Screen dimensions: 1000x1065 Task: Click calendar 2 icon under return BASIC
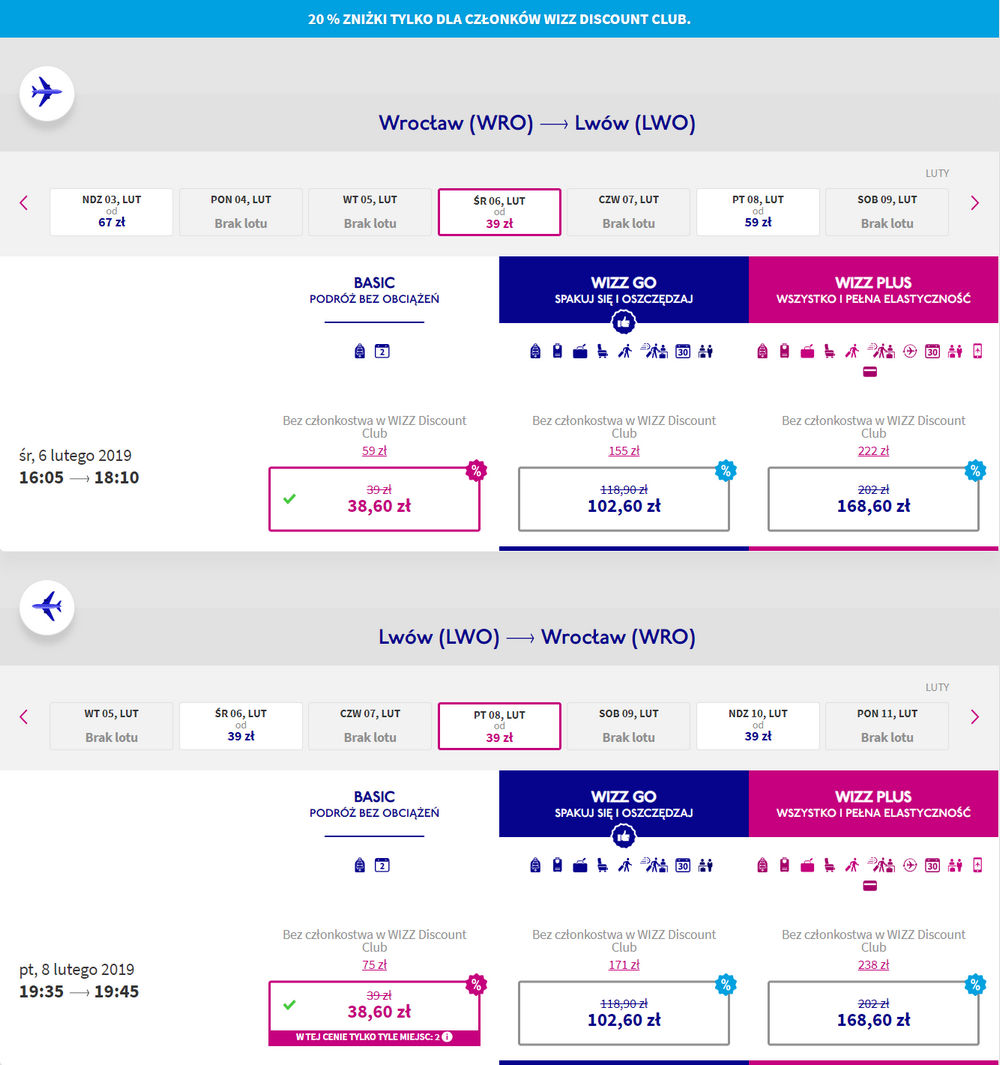click(382, 865)
